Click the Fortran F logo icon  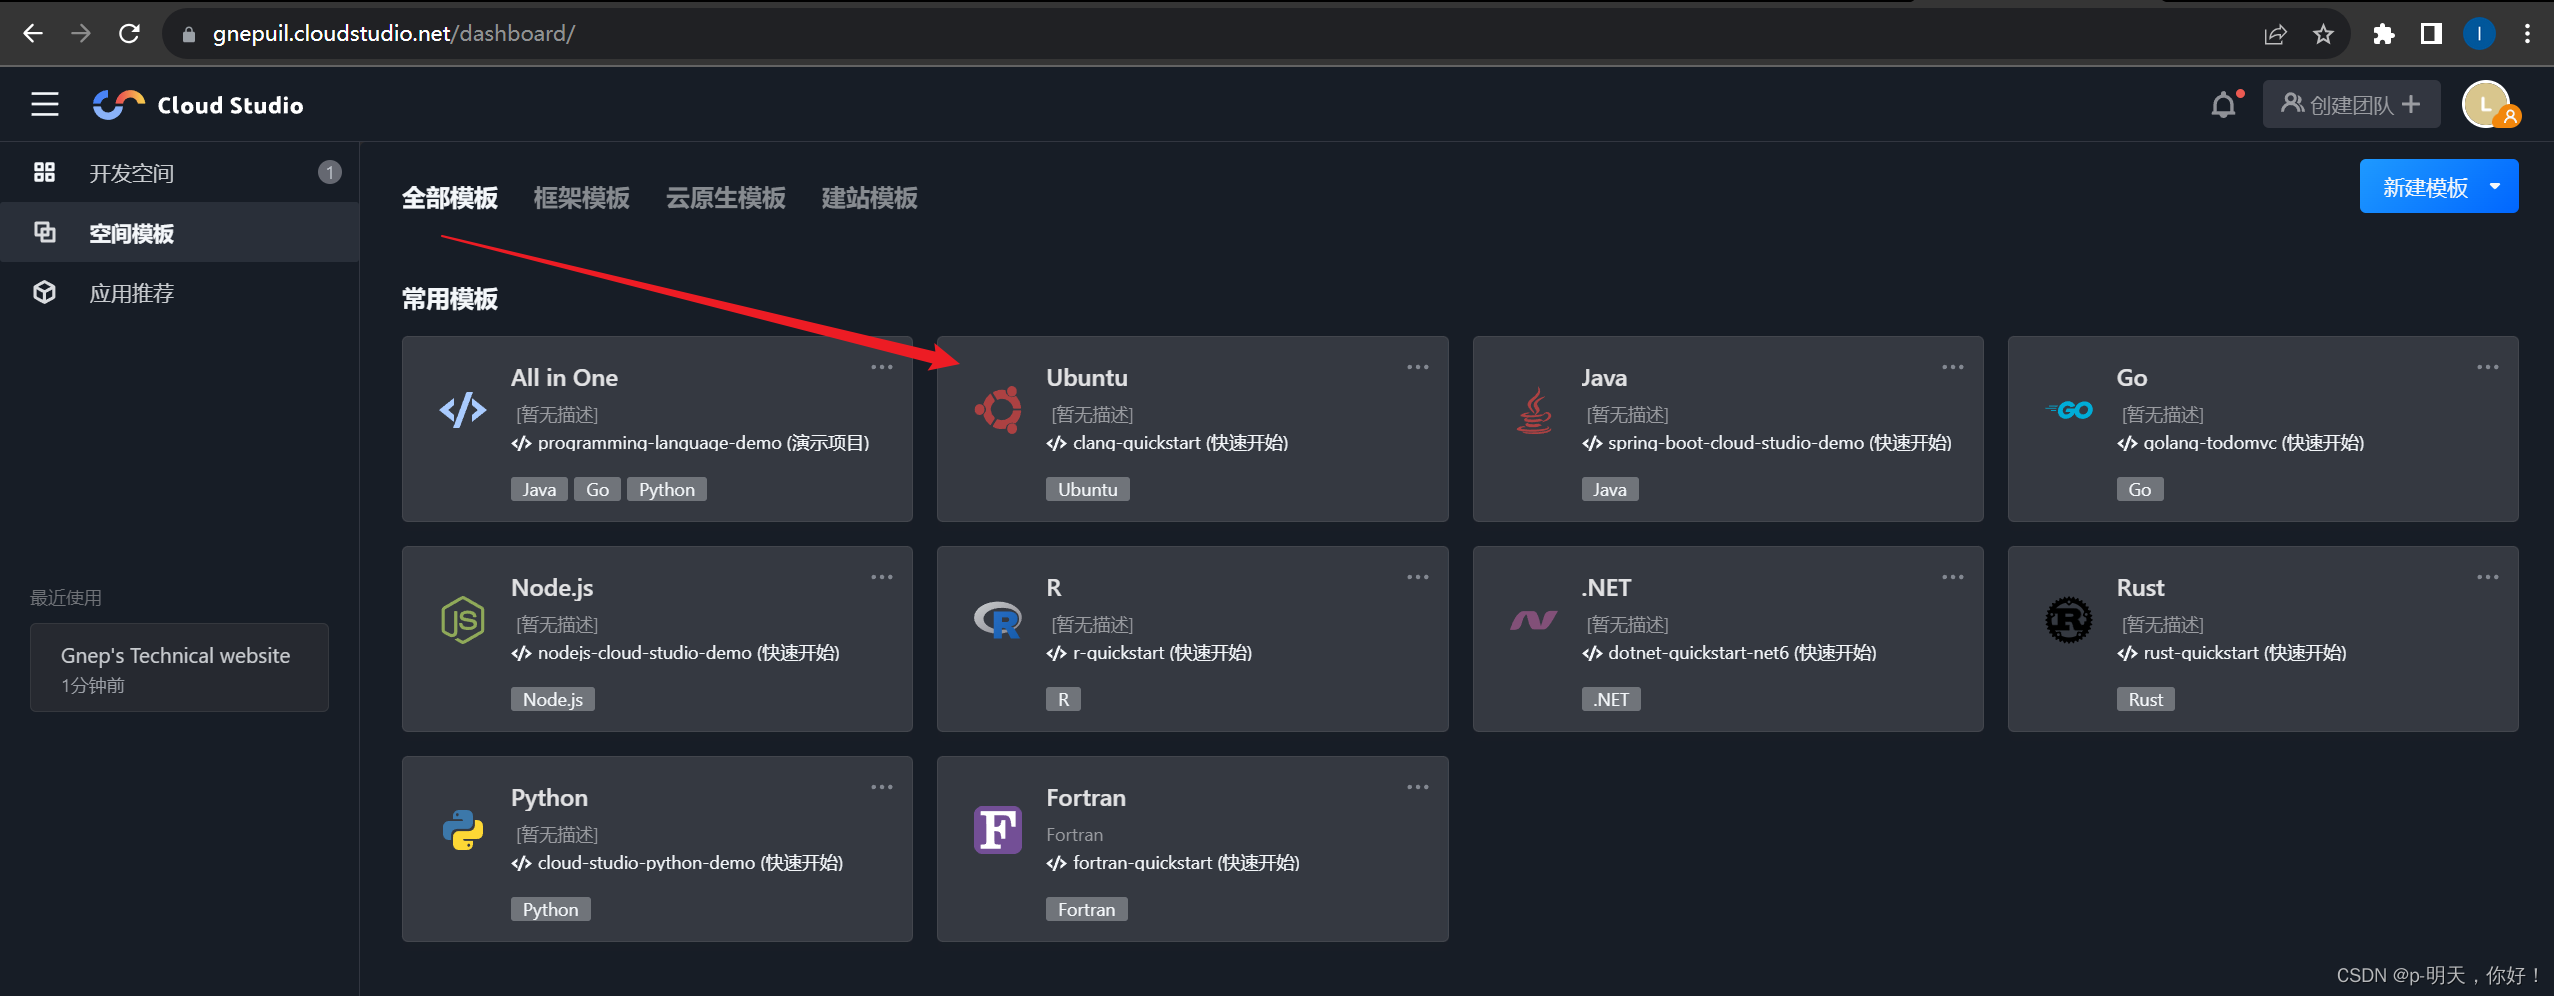[x=998, y=830]
